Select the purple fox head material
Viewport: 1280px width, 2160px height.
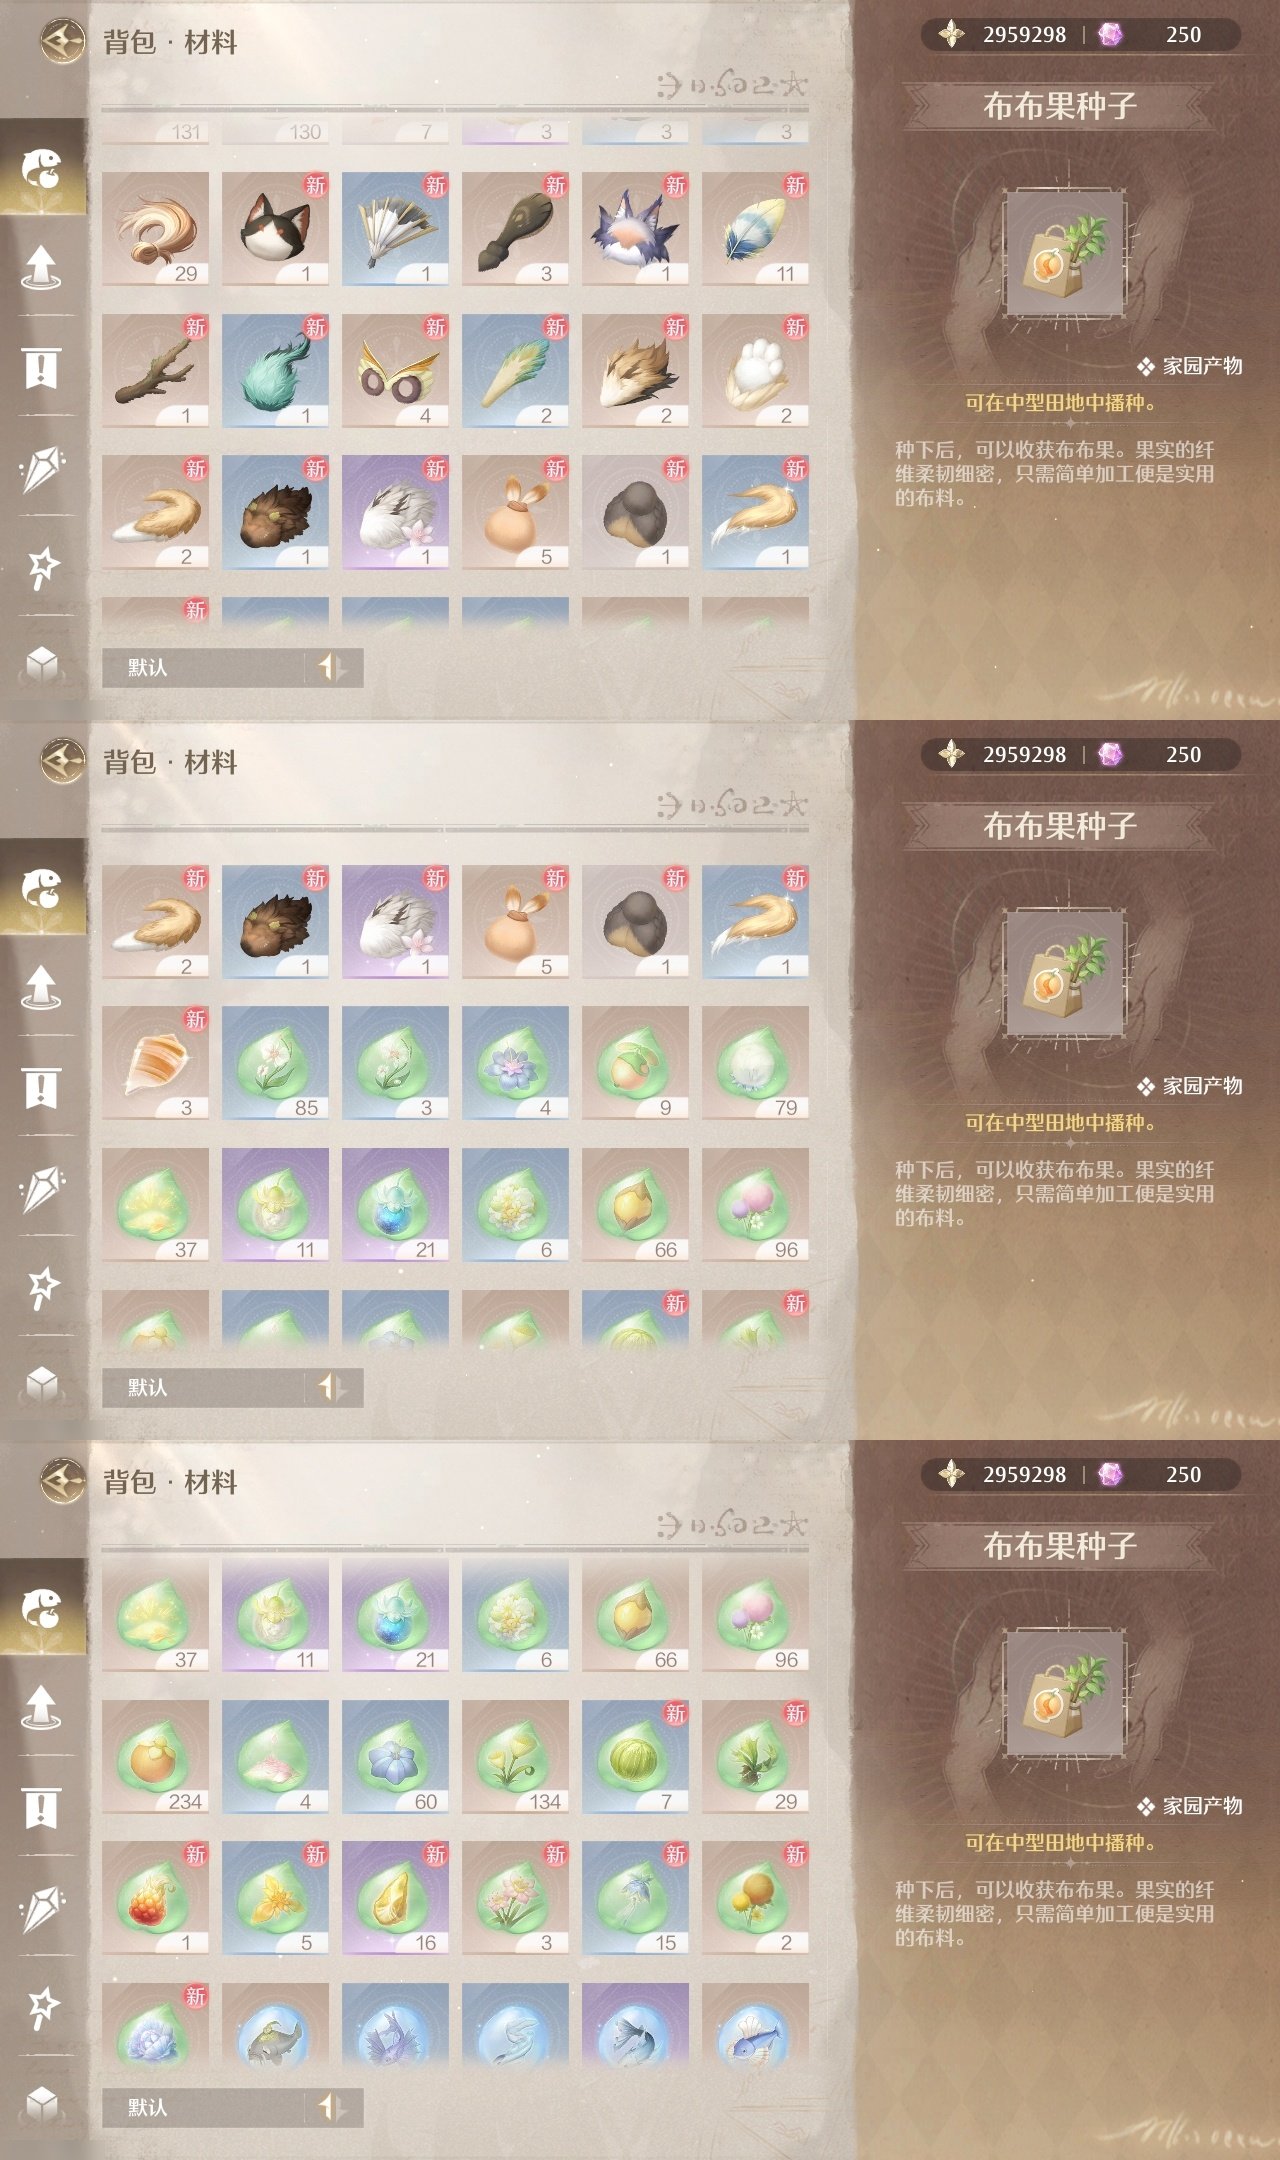635,229
